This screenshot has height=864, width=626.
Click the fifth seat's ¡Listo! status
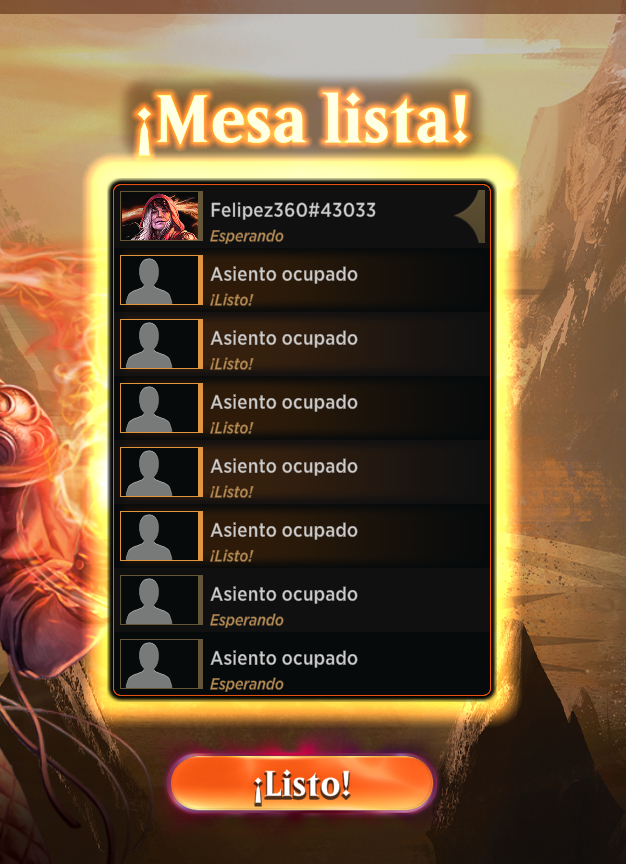coord(231,556)
